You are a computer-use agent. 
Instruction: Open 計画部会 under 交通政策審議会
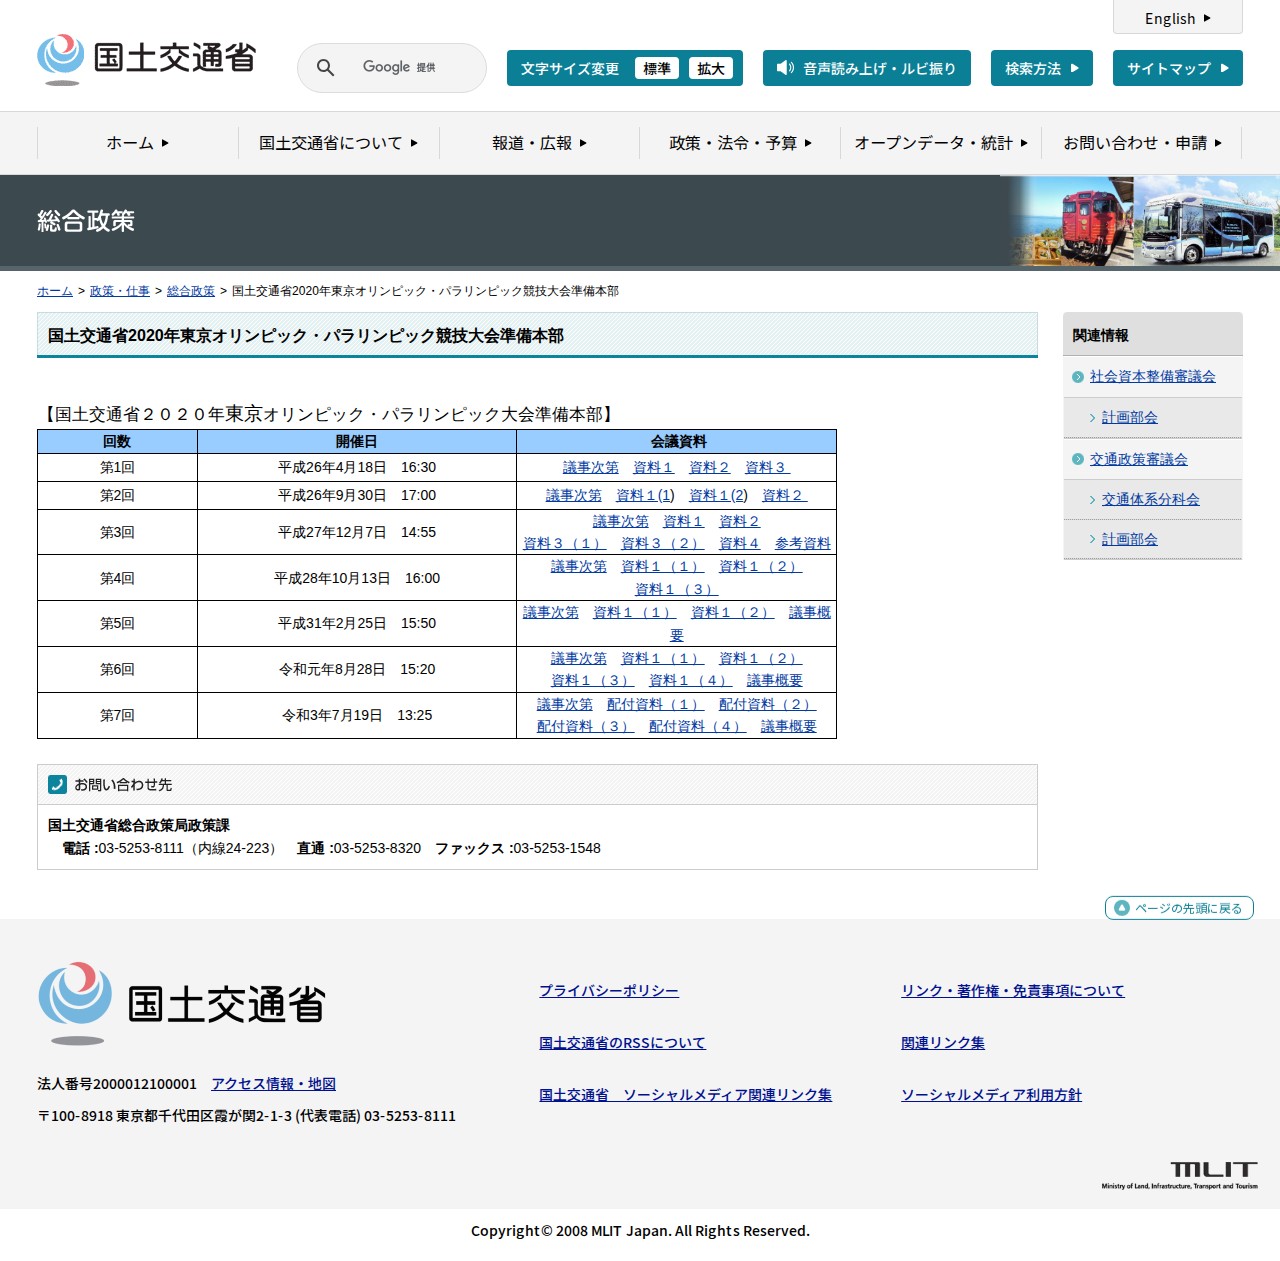pos(1130,539)
